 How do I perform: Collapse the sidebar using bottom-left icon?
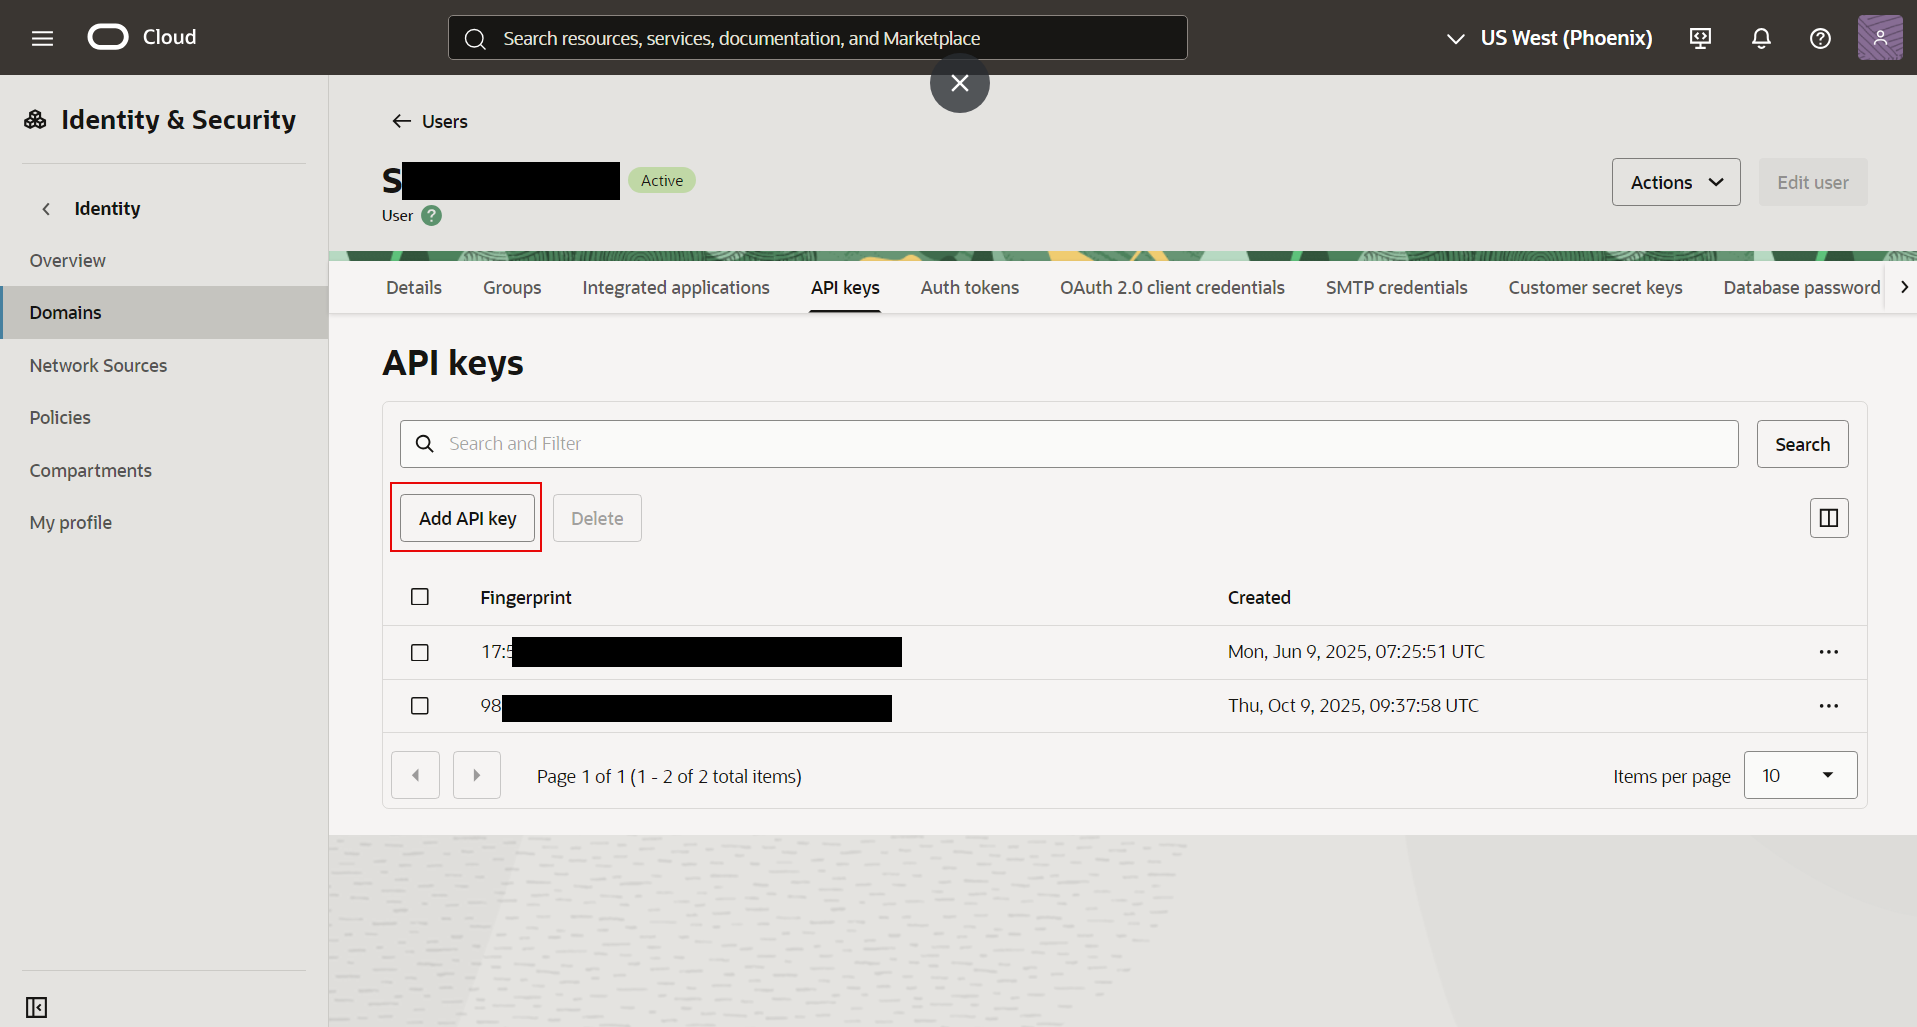37,1007
